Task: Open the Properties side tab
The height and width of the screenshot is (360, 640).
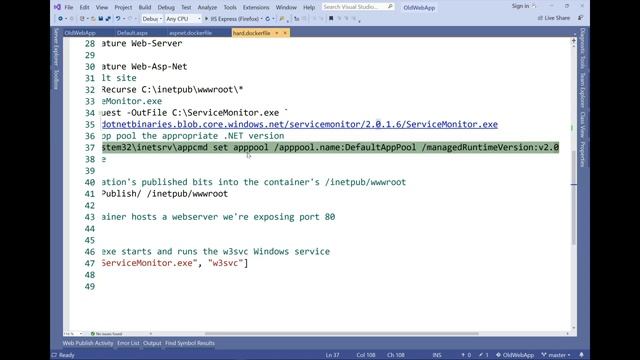Action: point(582,154)
